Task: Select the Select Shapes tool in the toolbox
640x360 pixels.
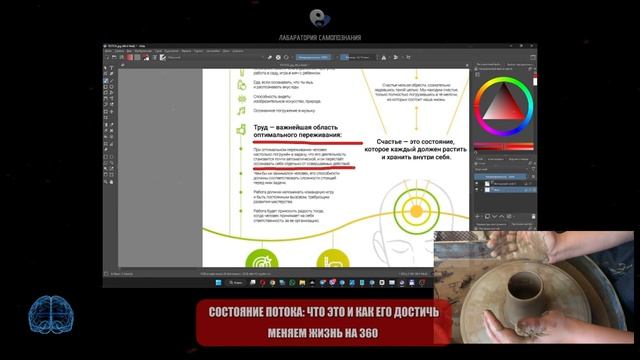Action: coord(105,68)
